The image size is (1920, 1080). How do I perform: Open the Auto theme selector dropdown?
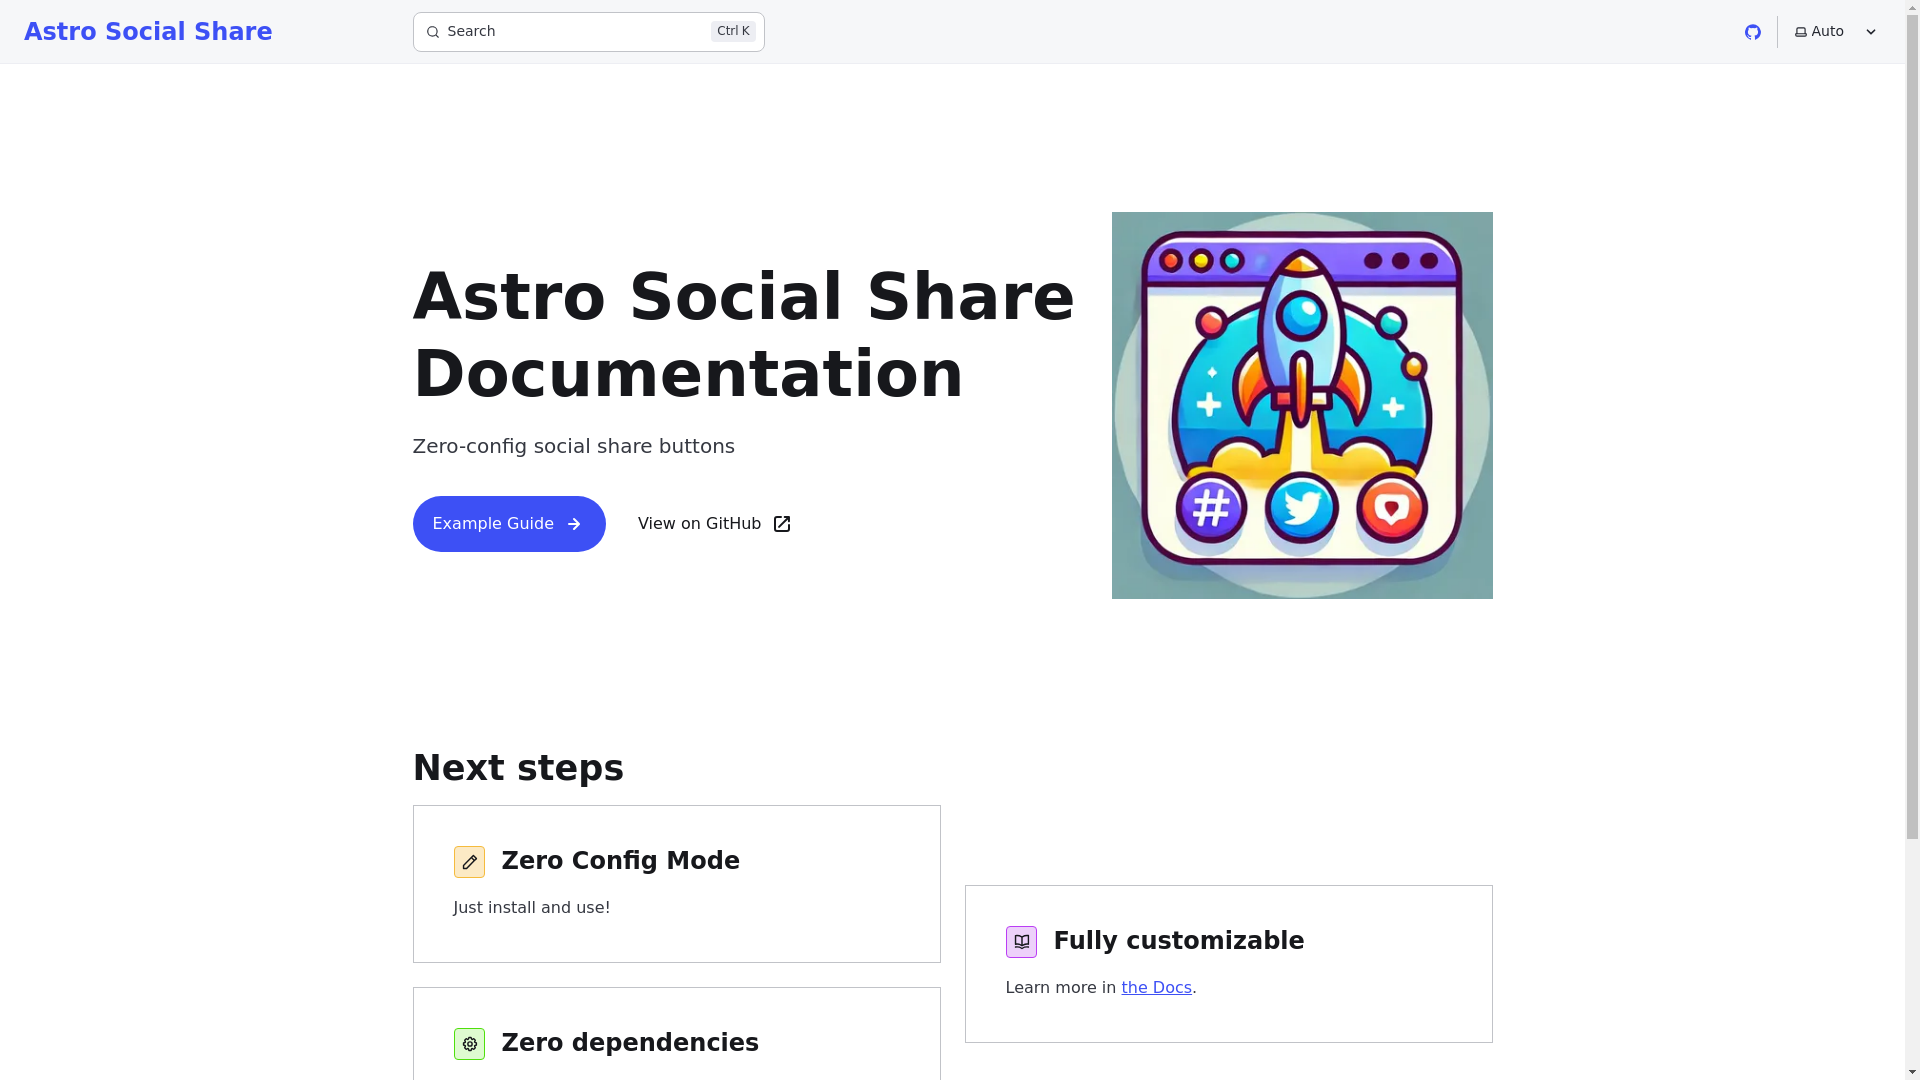pos(1836,32)
